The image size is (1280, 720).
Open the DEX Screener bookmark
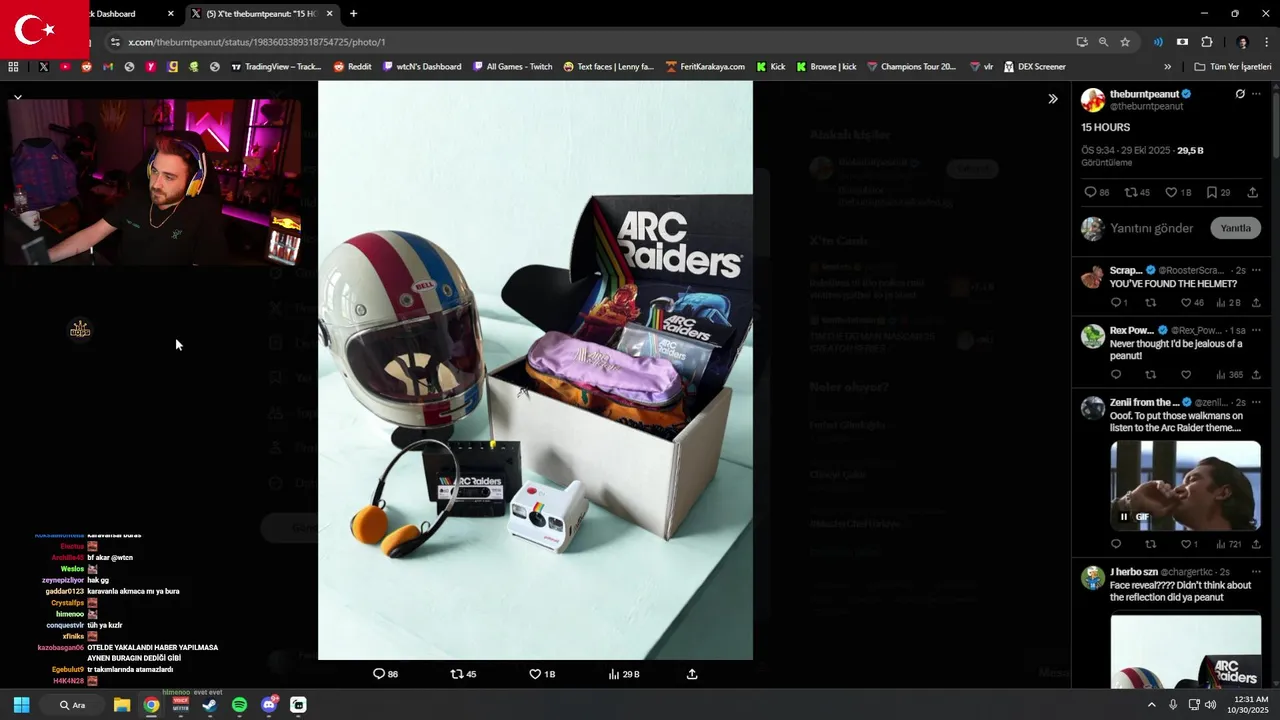tap(1035, 67)
